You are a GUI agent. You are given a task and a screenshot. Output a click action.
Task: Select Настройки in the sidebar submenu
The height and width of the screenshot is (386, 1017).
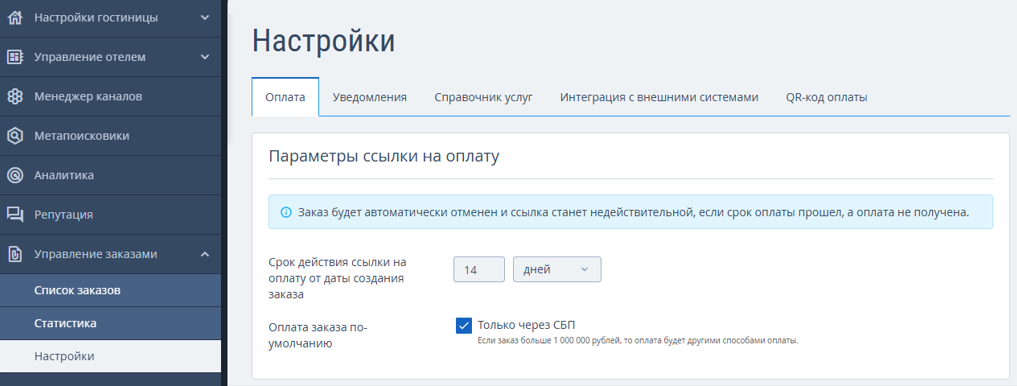110,356
